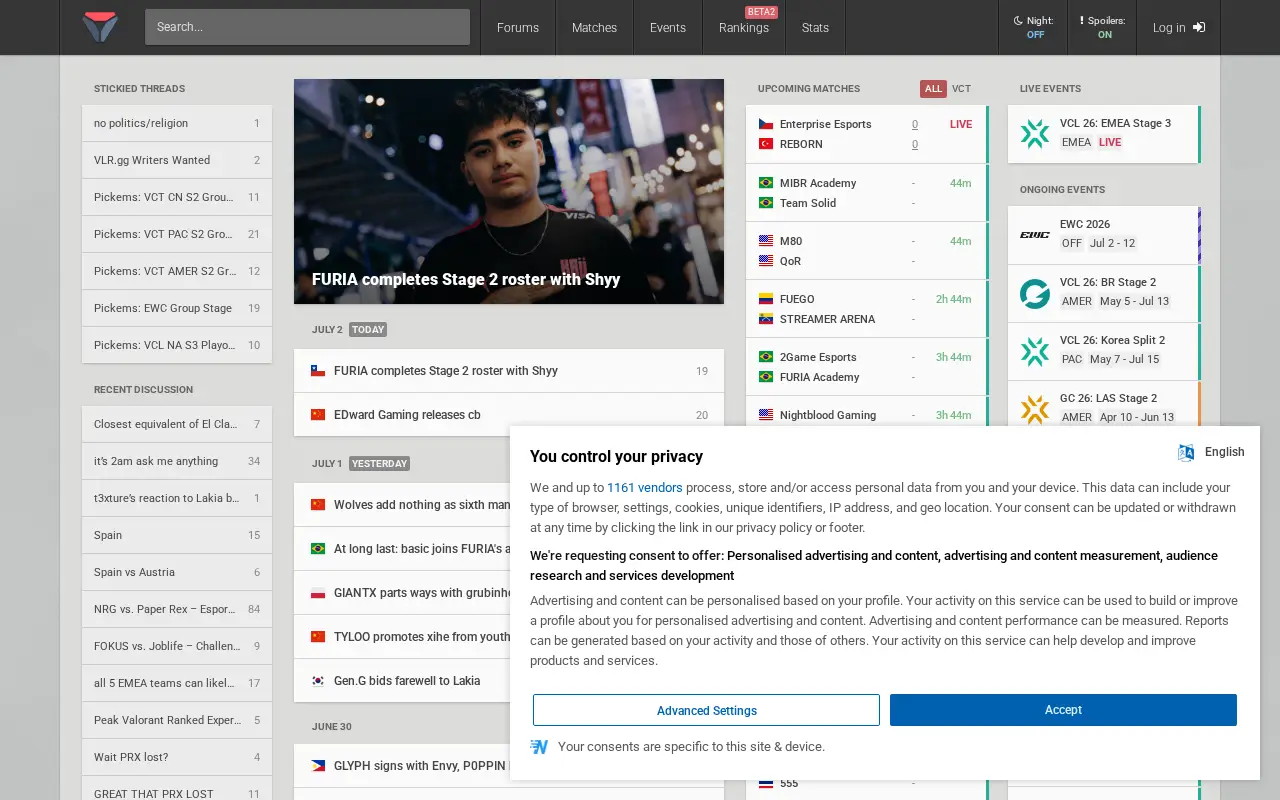This screenshot has height=800, width=1280.
Task: Open 'it's 2am ask me anything' thread
Action: [x=177, y=461]
